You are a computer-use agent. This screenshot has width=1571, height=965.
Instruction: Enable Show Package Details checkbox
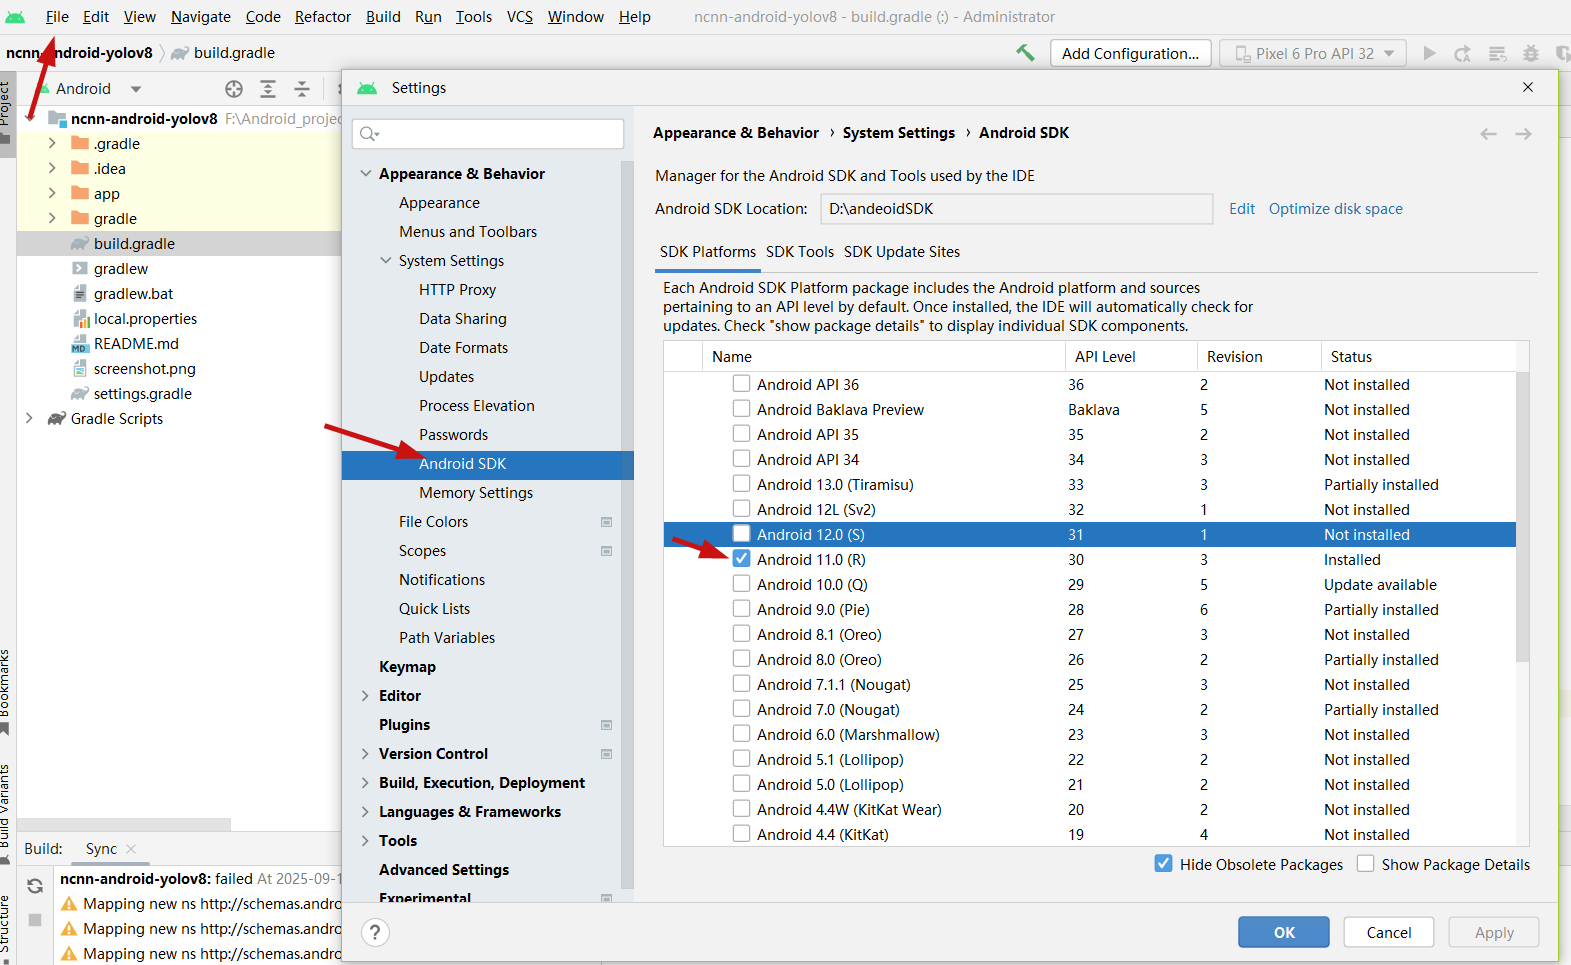point(1365,864)
